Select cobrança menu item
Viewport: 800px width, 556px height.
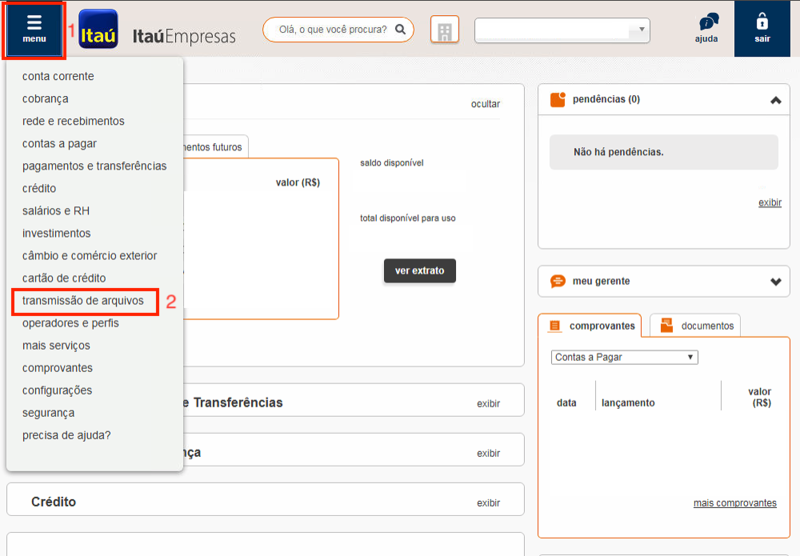45,98
